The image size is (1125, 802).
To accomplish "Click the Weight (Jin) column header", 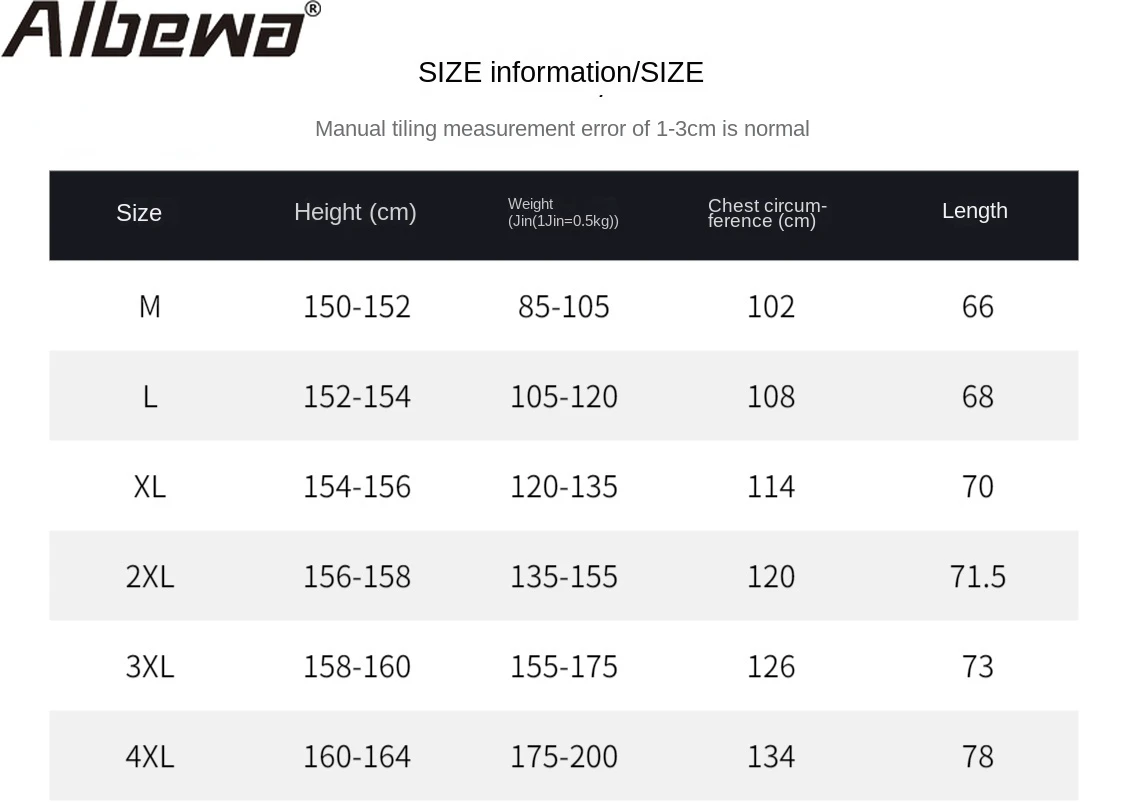I will (563, 212).
